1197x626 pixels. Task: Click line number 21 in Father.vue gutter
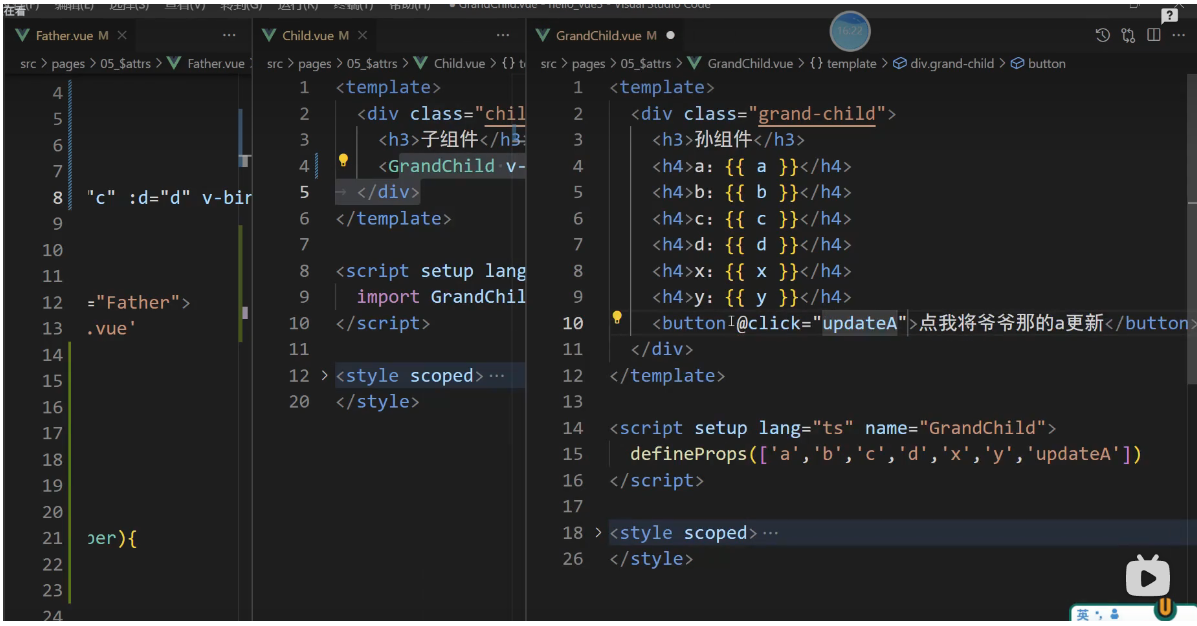[52, 538]
